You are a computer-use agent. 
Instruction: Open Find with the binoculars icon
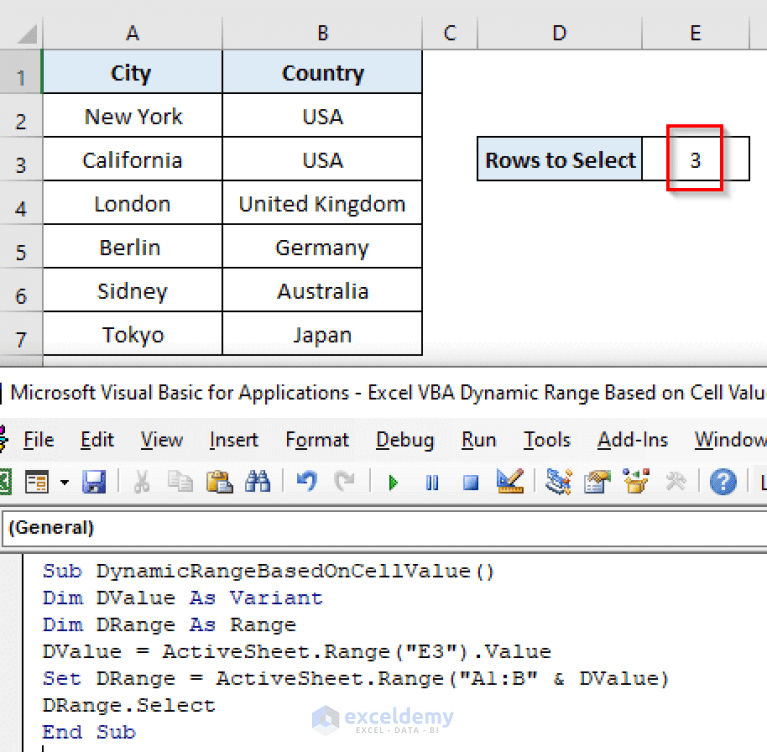pos(258,482)
